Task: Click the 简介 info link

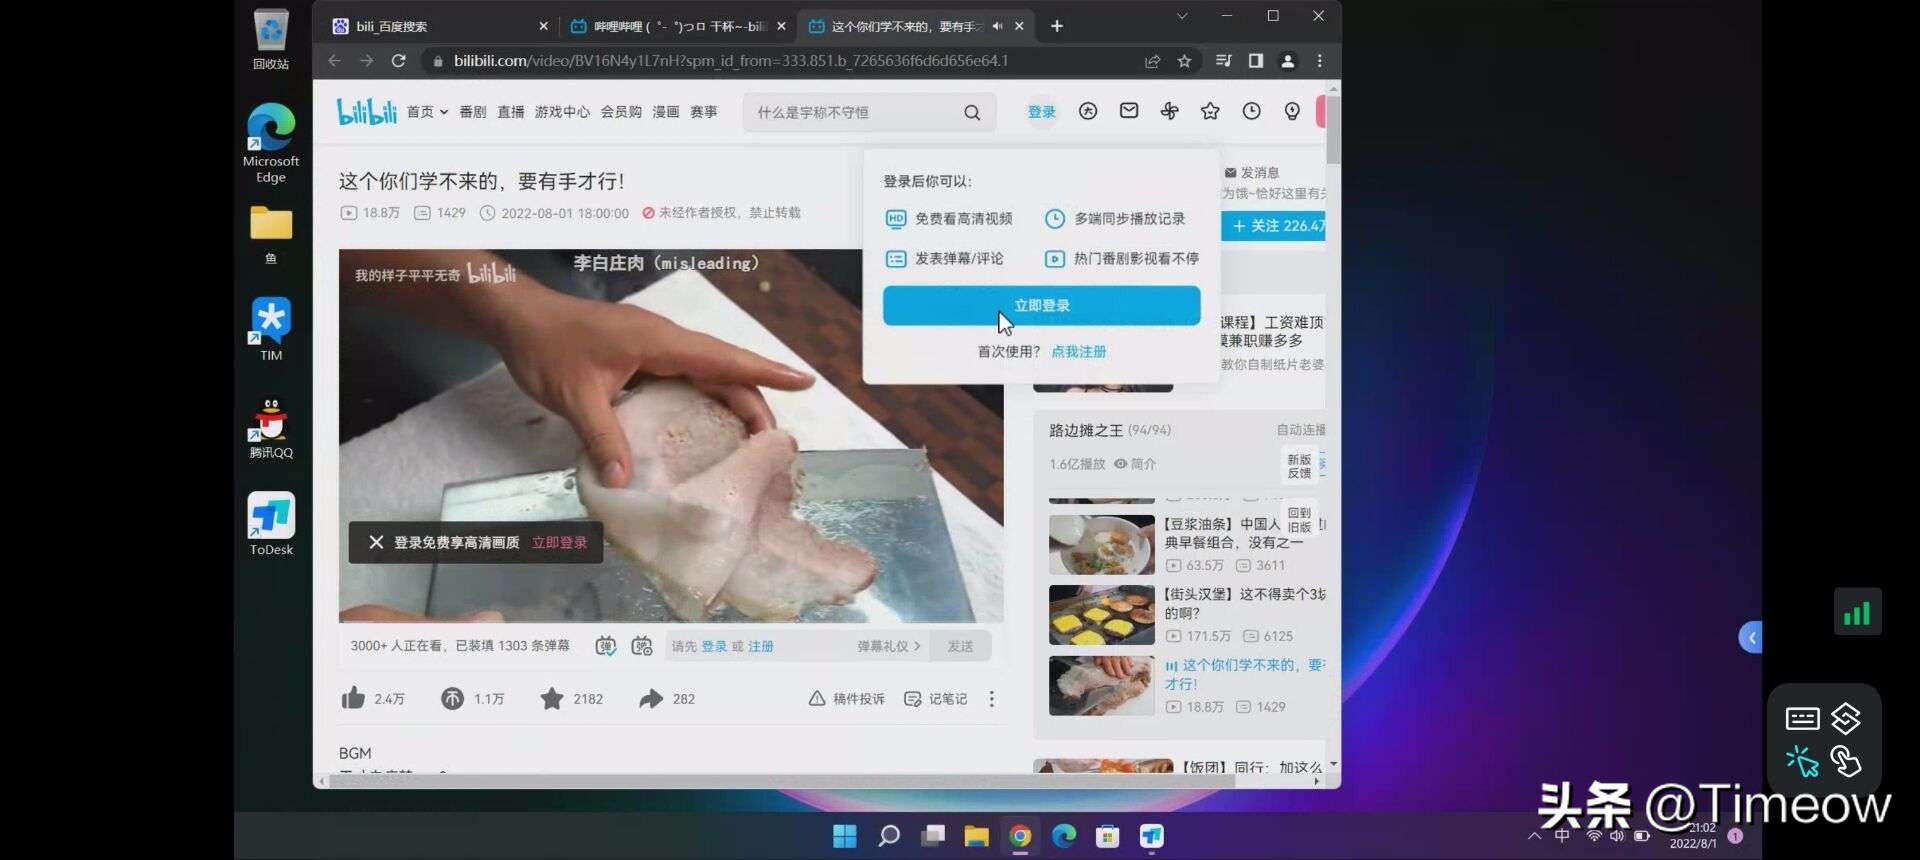Action: tap(1135, 464)
